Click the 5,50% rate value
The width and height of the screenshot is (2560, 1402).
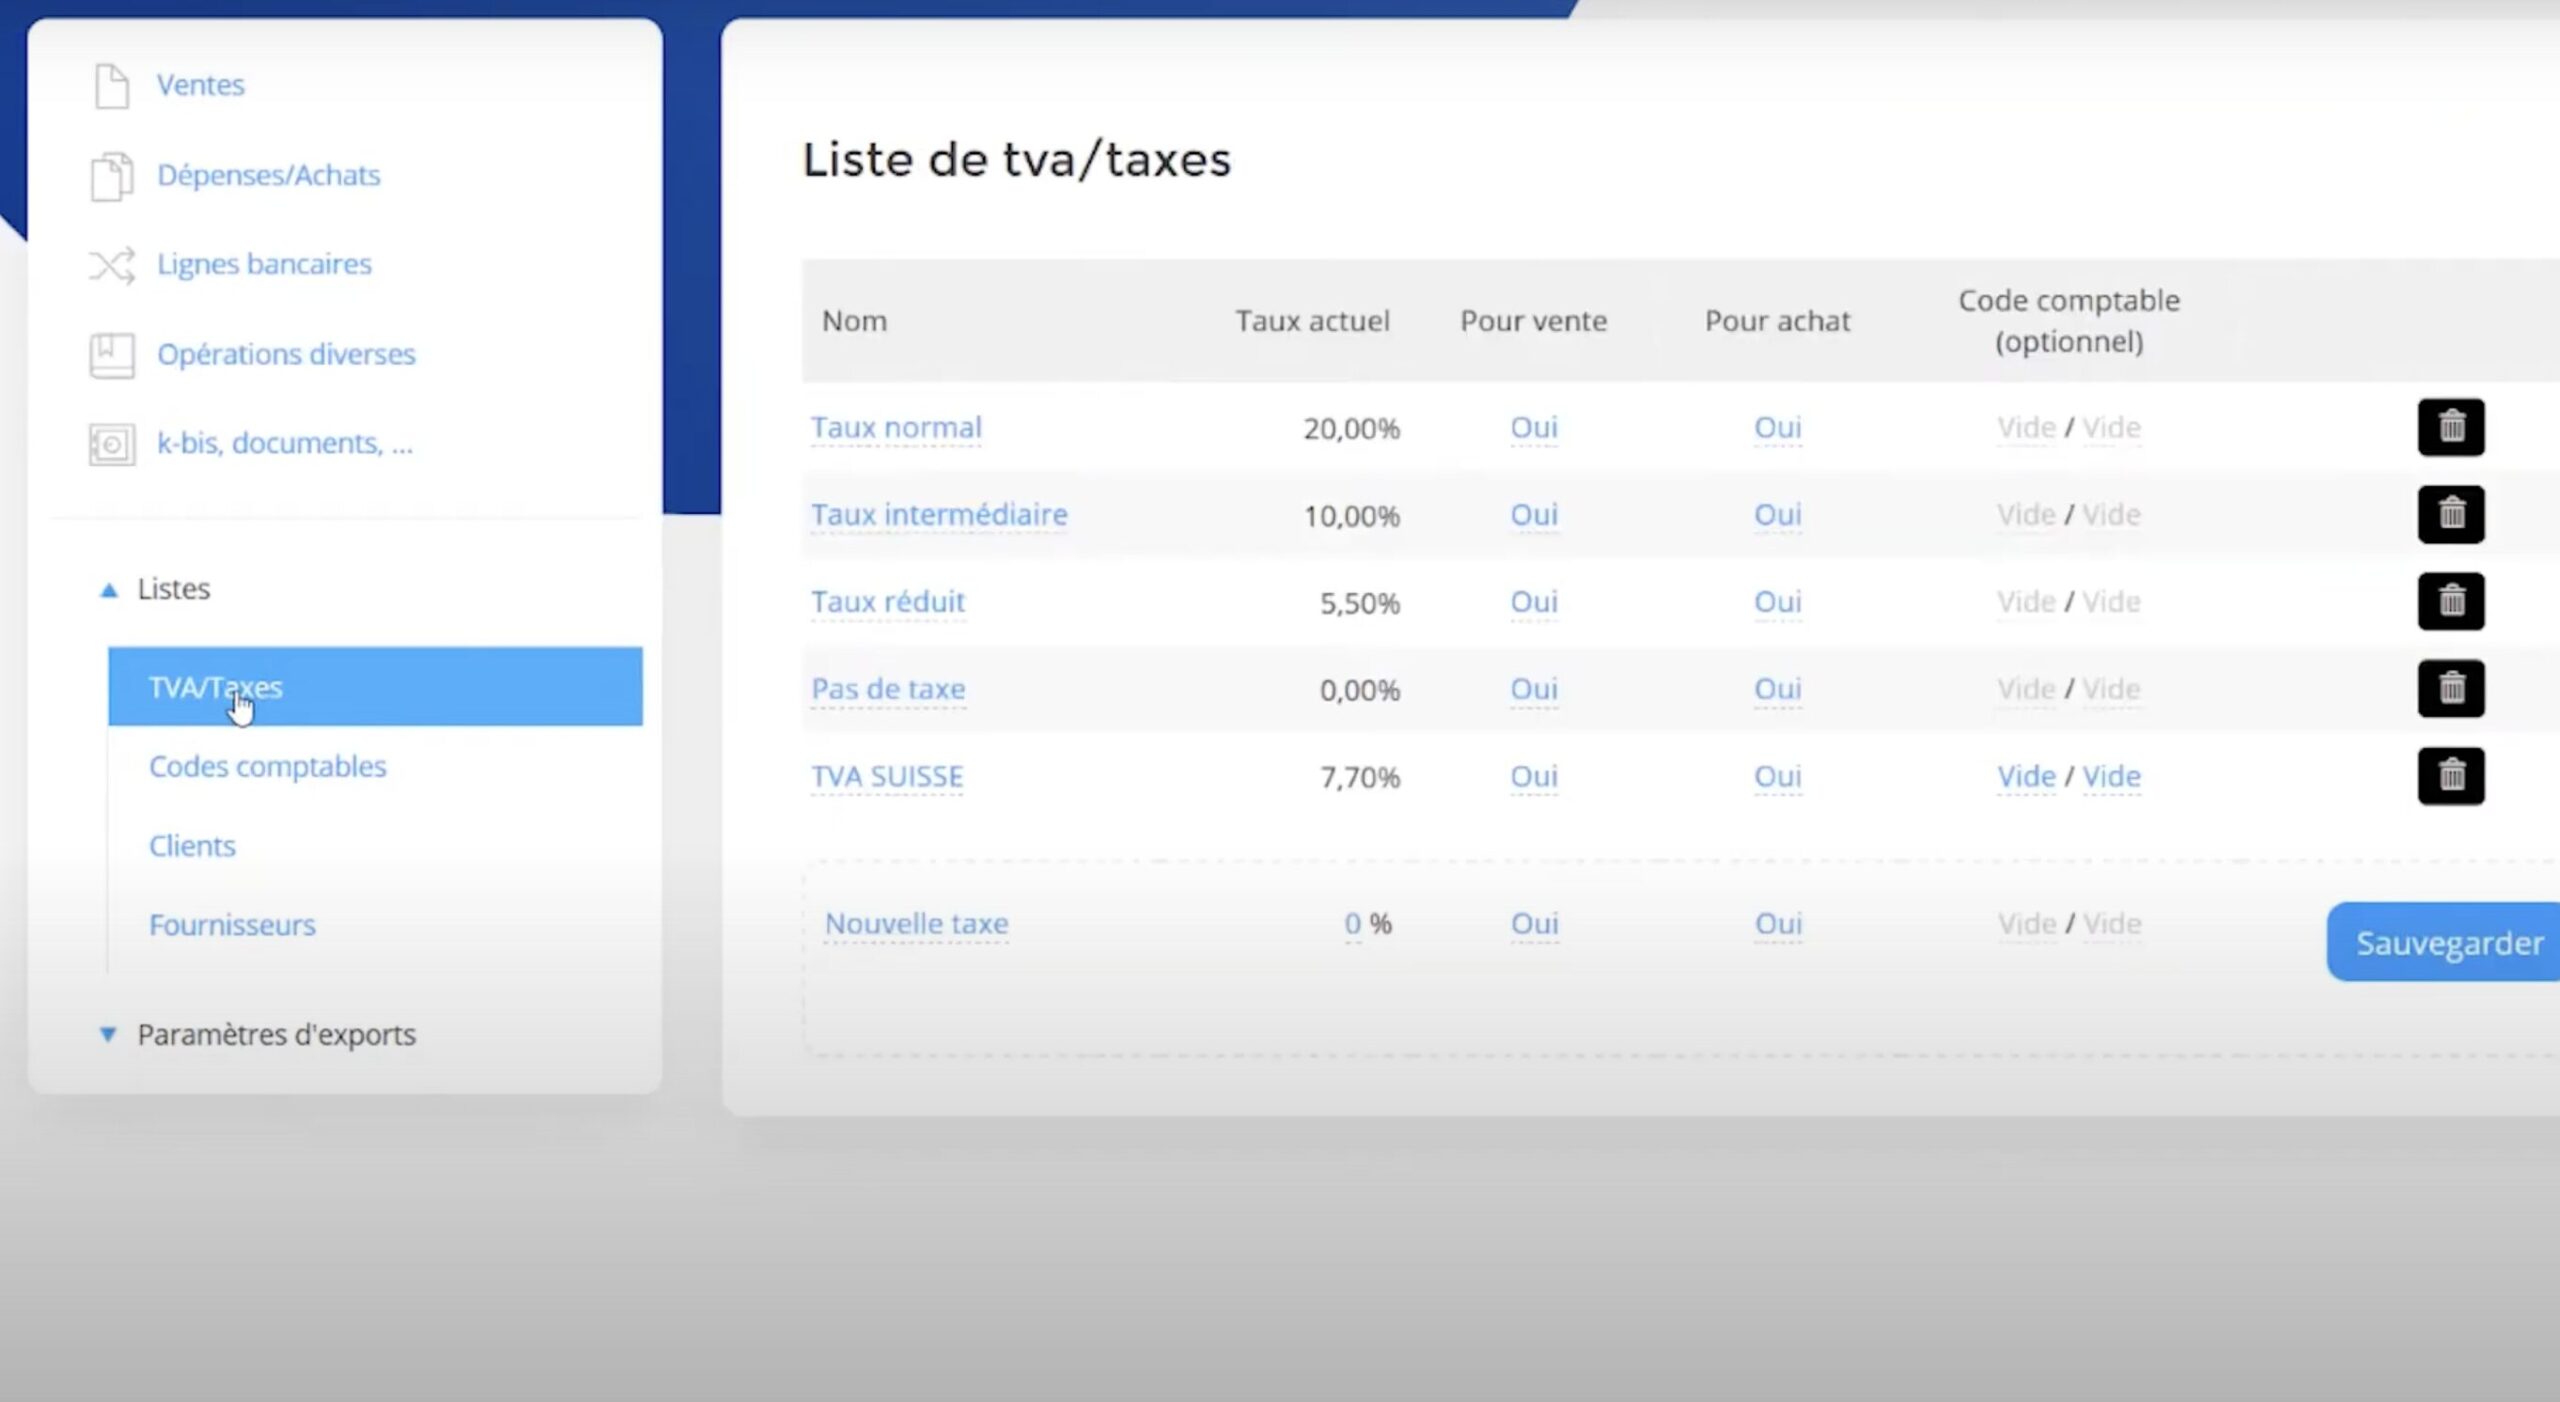[x=1359, y=603]
